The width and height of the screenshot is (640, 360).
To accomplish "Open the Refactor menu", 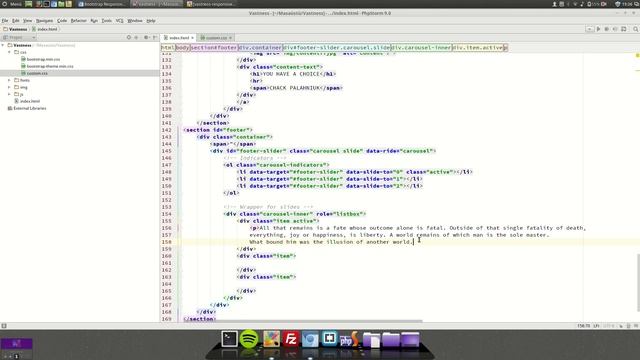I will [x=79, y=20].
